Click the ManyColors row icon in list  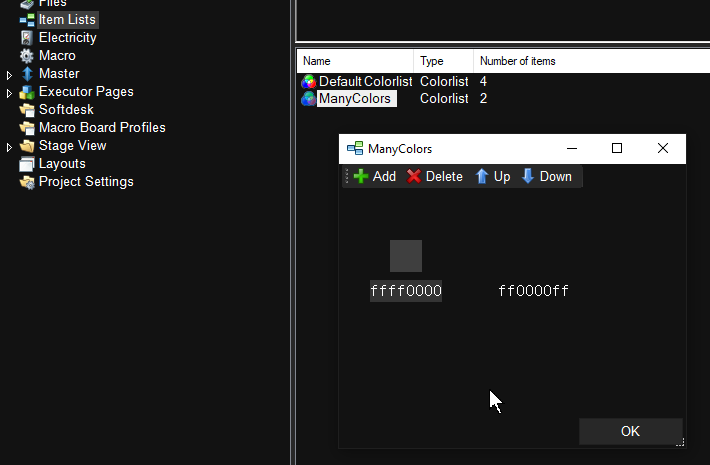tap(309, 99)
